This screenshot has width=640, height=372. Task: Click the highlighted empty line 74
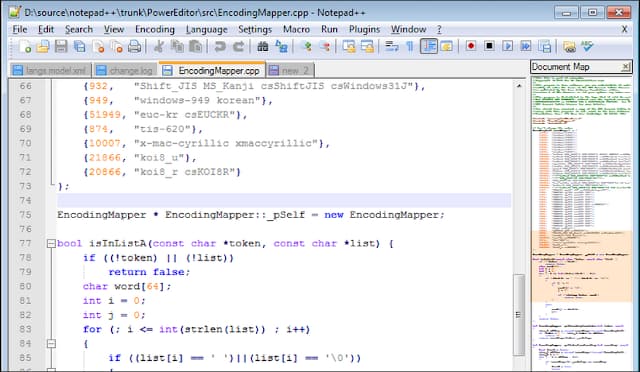284,200
